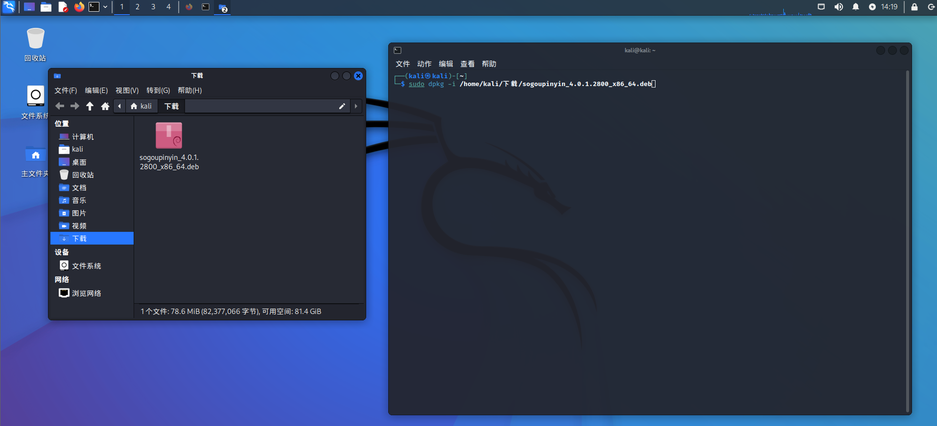The height and width of the screenshot is (426, 937).
Task: Click the volume speaker tray icon
Action: [x=838, y=7]
